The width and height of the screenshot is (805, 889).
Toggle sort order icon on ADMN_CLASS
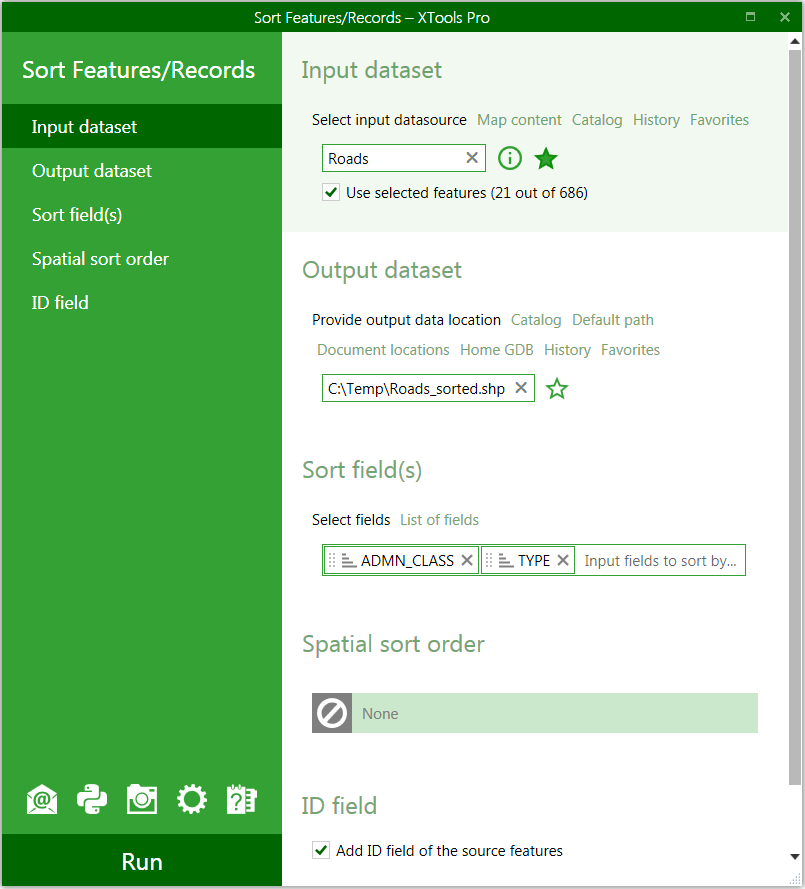pos(349,561)
